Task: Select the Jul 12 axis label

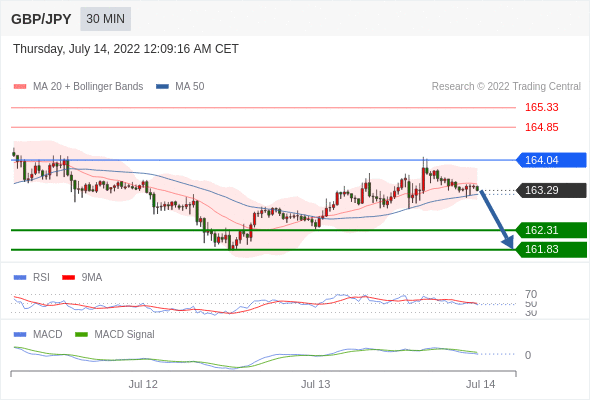Action: 143,384
